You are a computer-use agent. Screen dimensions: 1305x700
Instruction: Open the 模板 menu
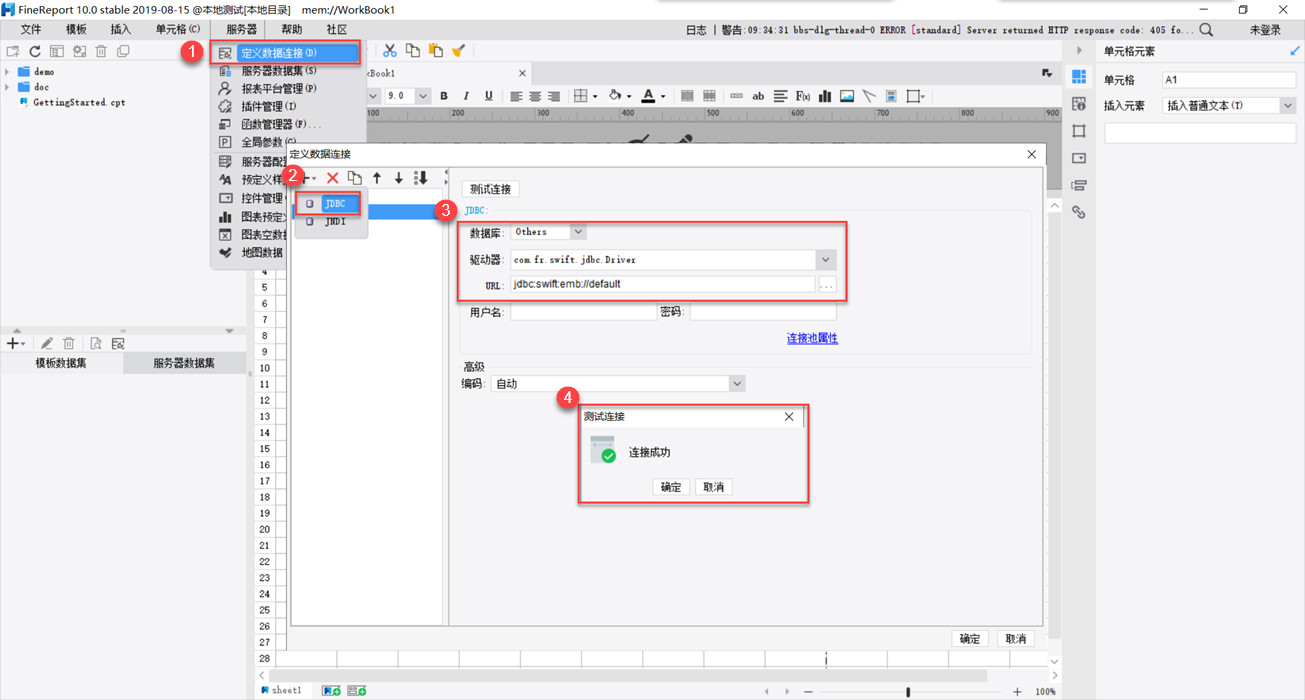pyautogui.click(x=76, y=30)
